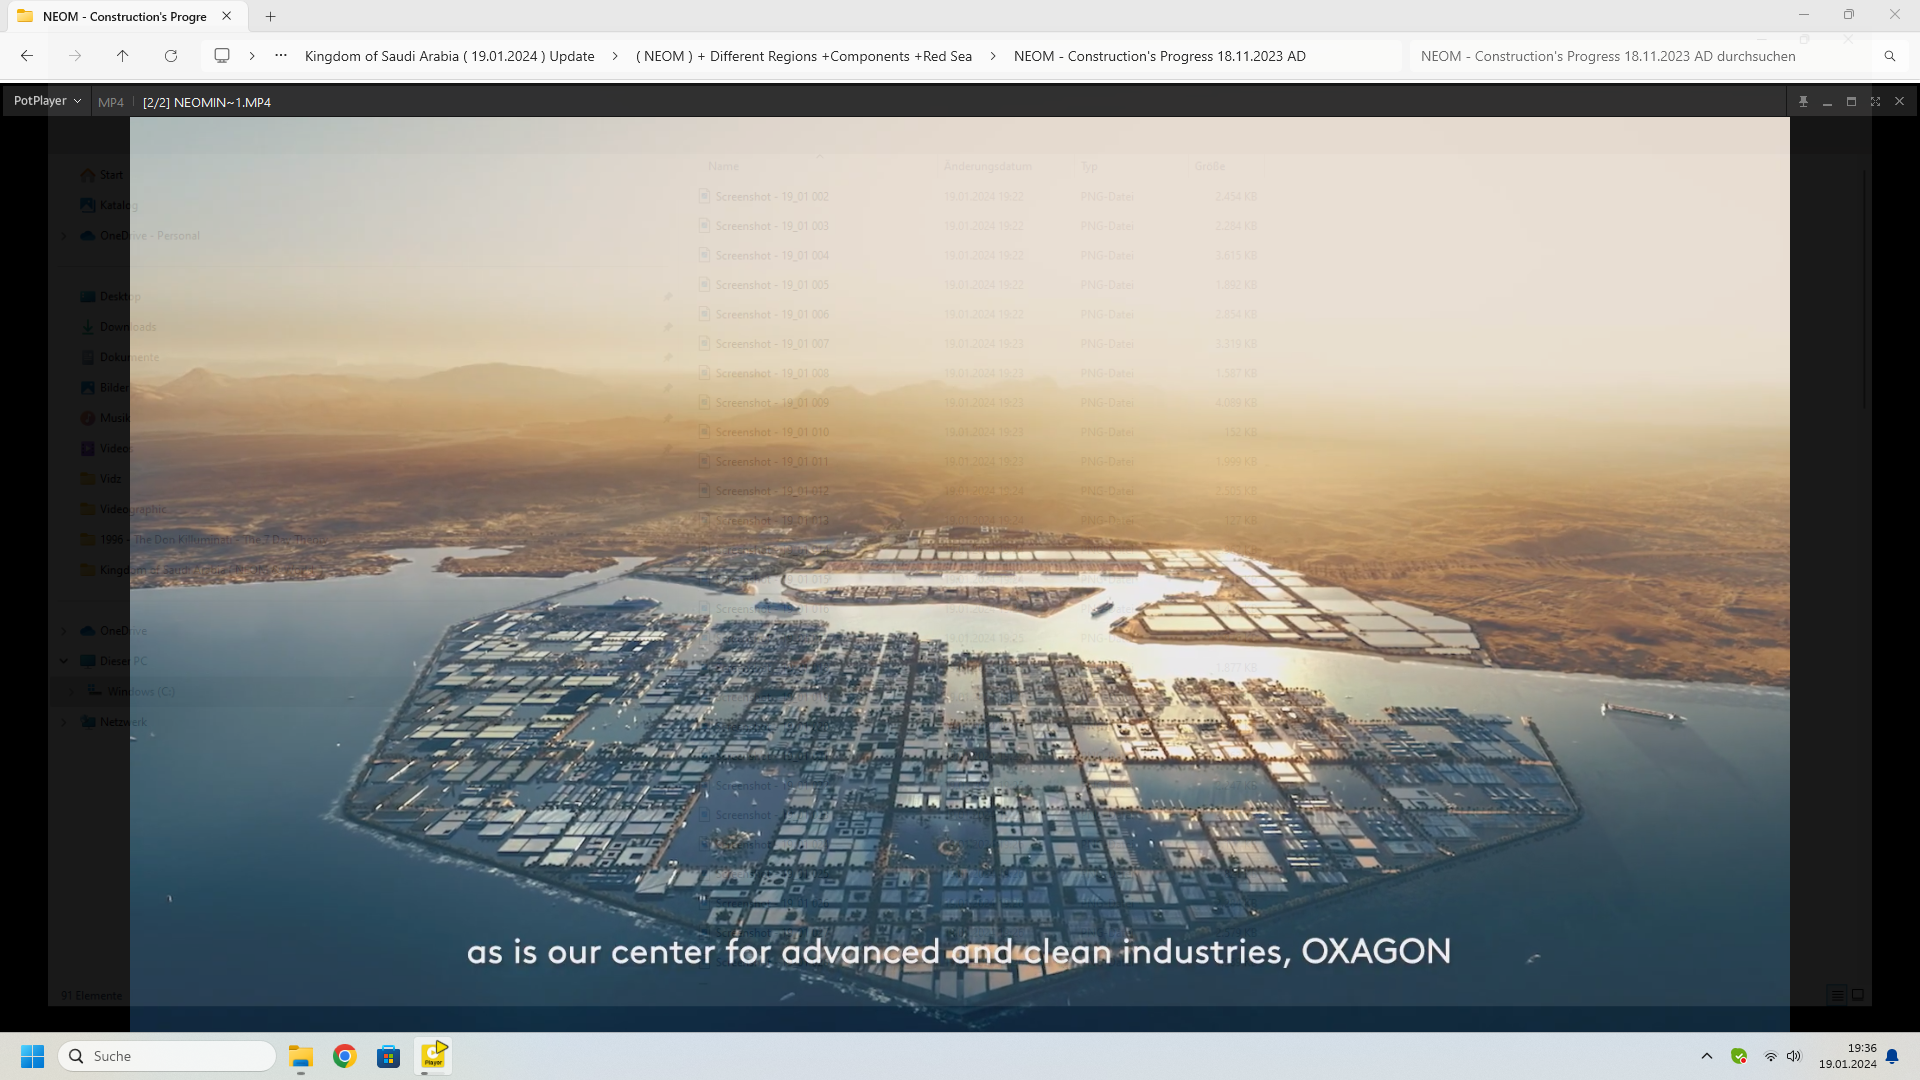The image size is (1920, 1080).
Task: Restore down the File Explorer window
Action: point(1849,15)
